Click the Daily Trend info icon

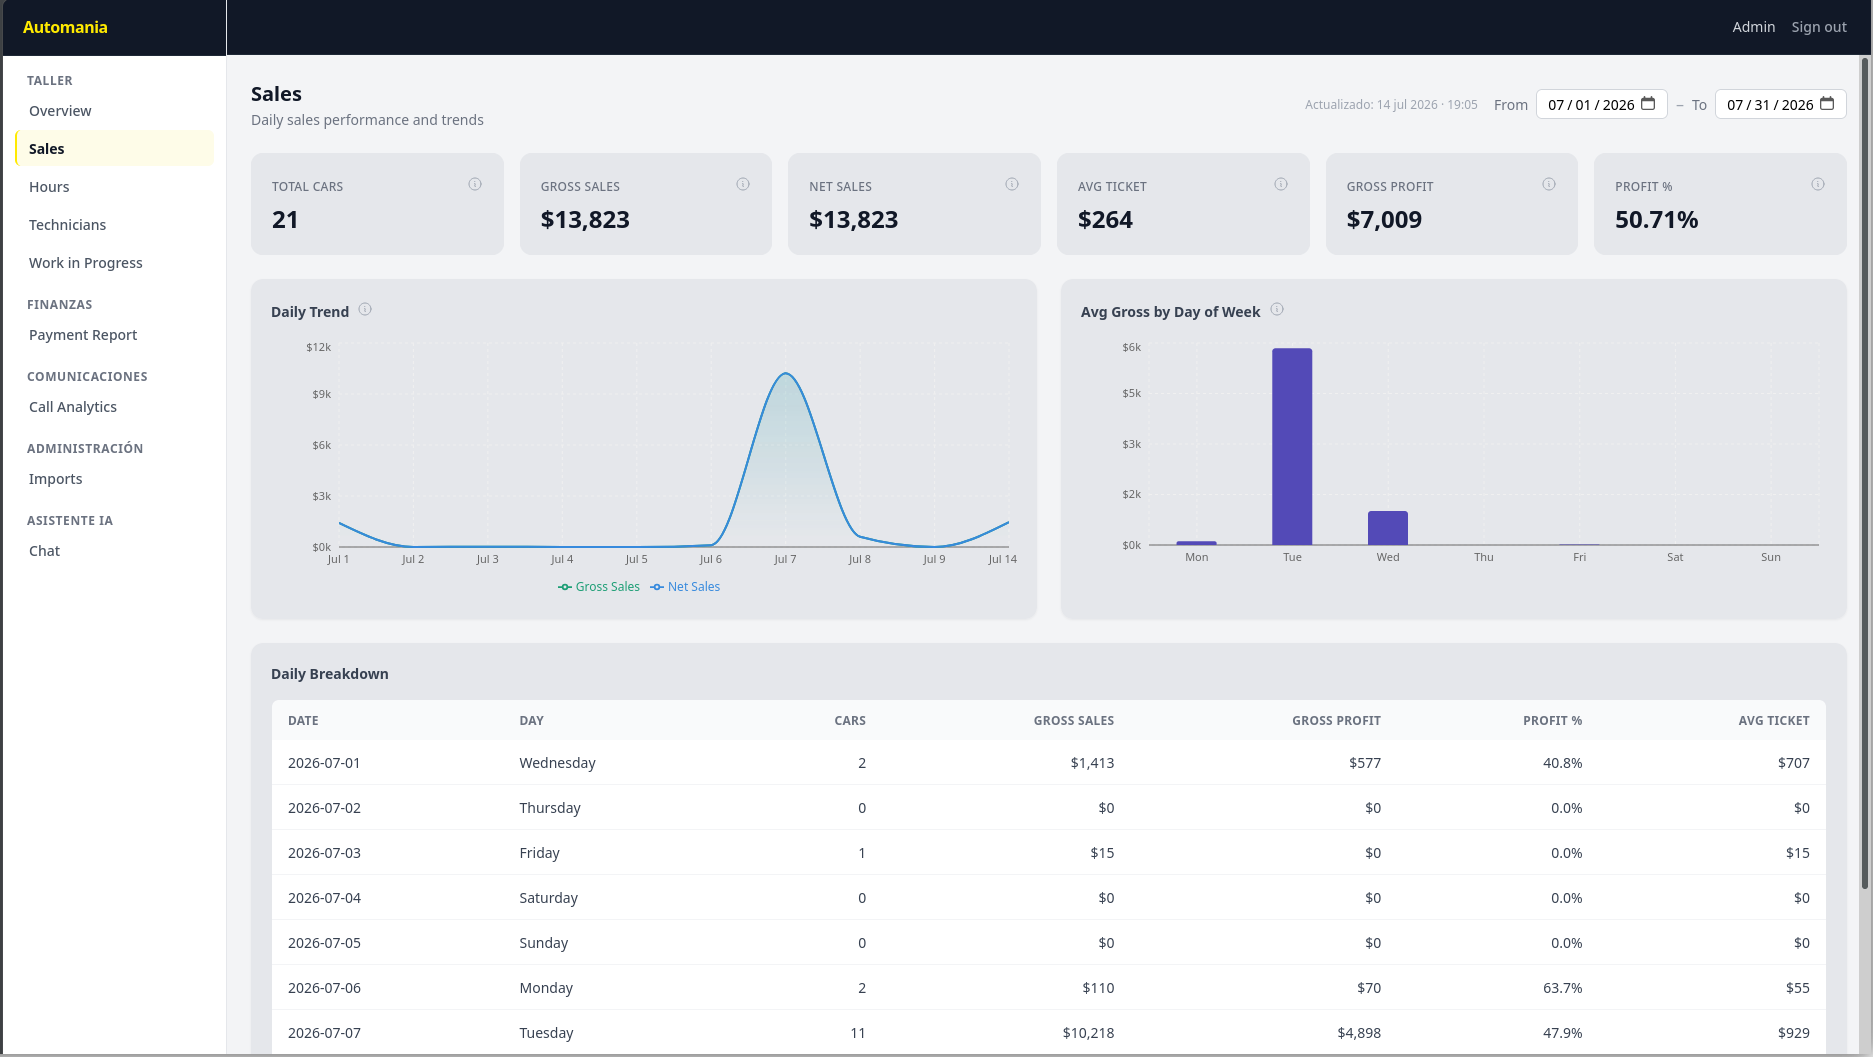point(365,309)
